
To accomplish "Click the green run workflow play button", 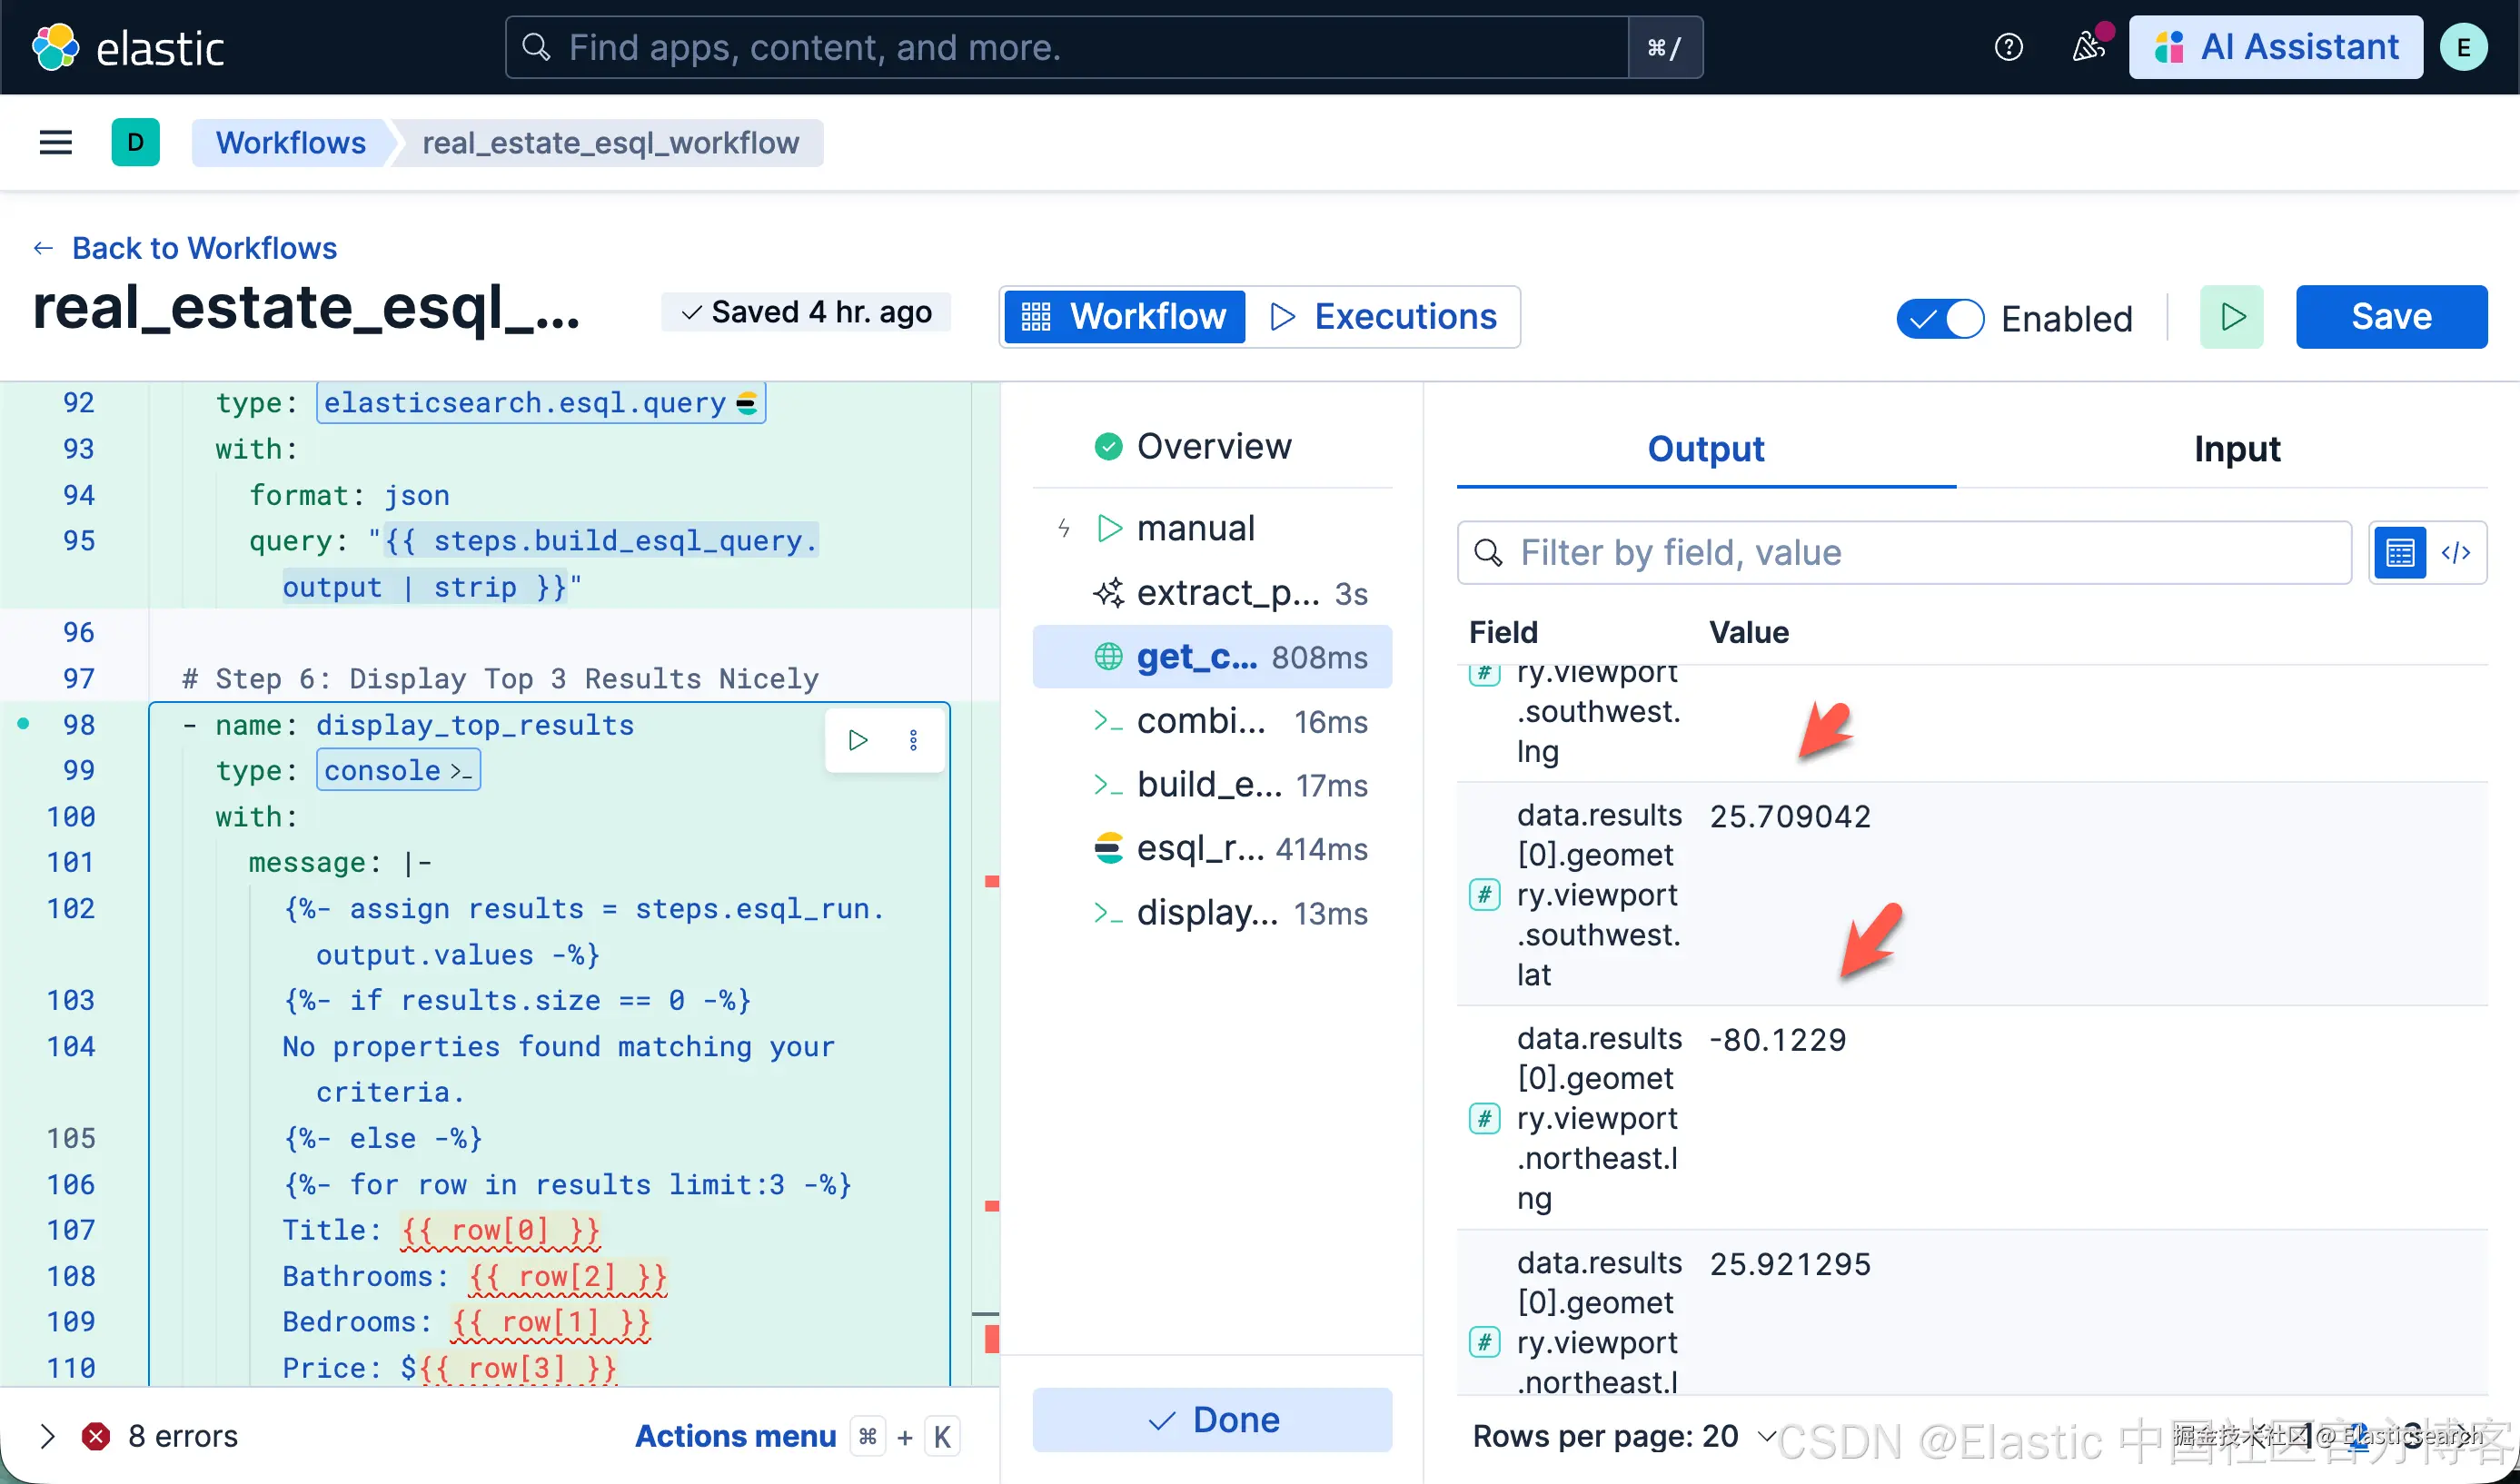I will tap(2231, 317).
